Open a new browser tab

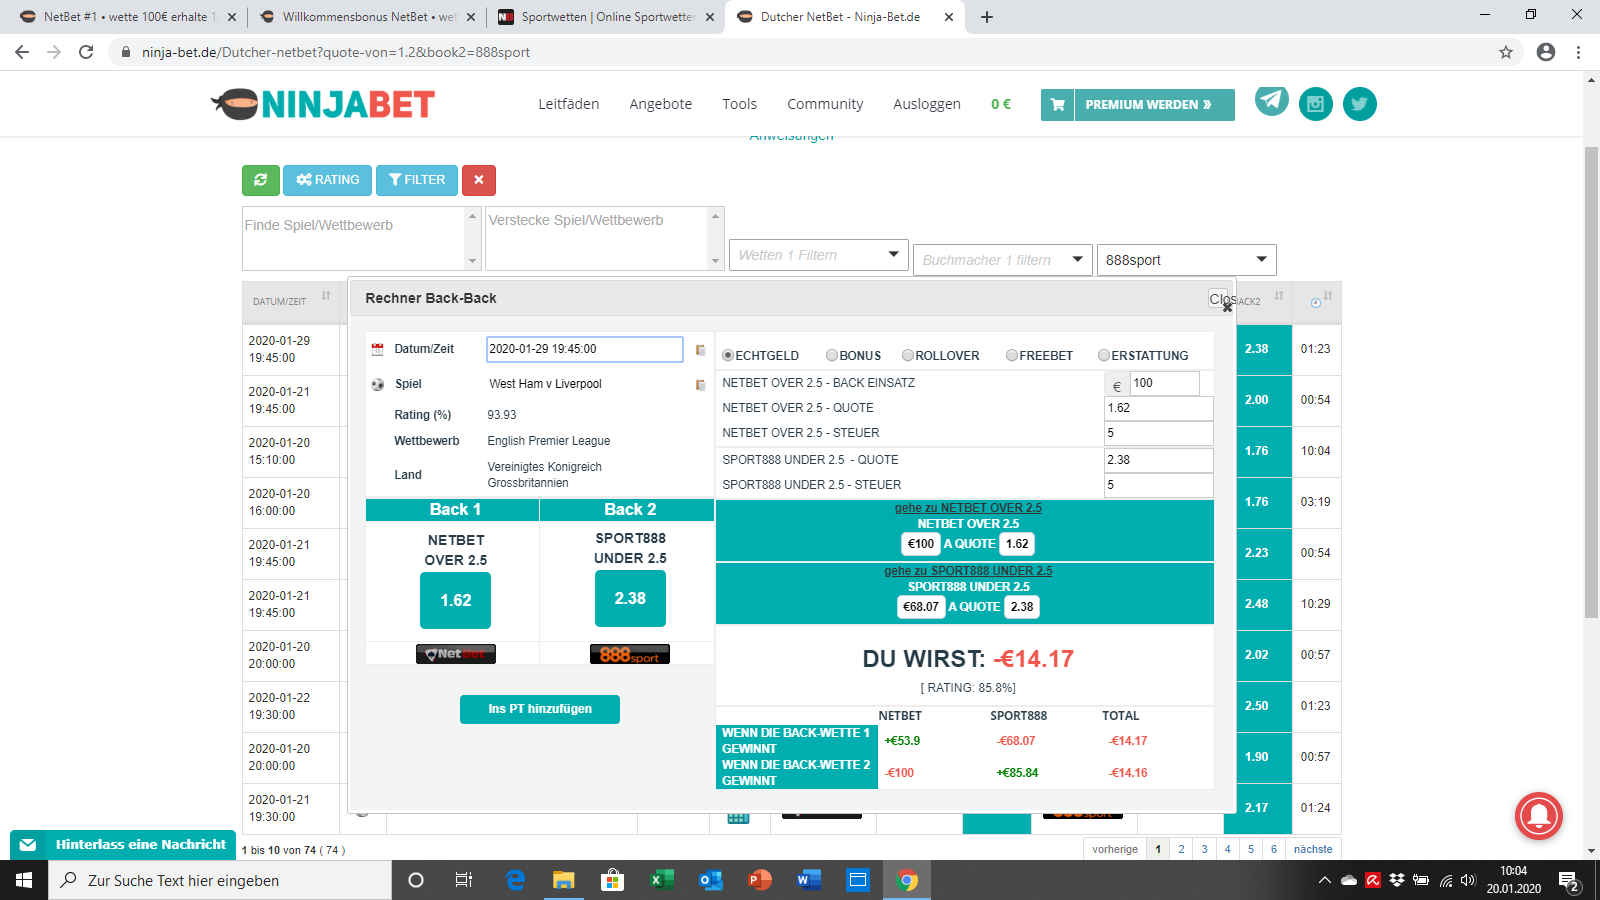click(x=987, y=17)
